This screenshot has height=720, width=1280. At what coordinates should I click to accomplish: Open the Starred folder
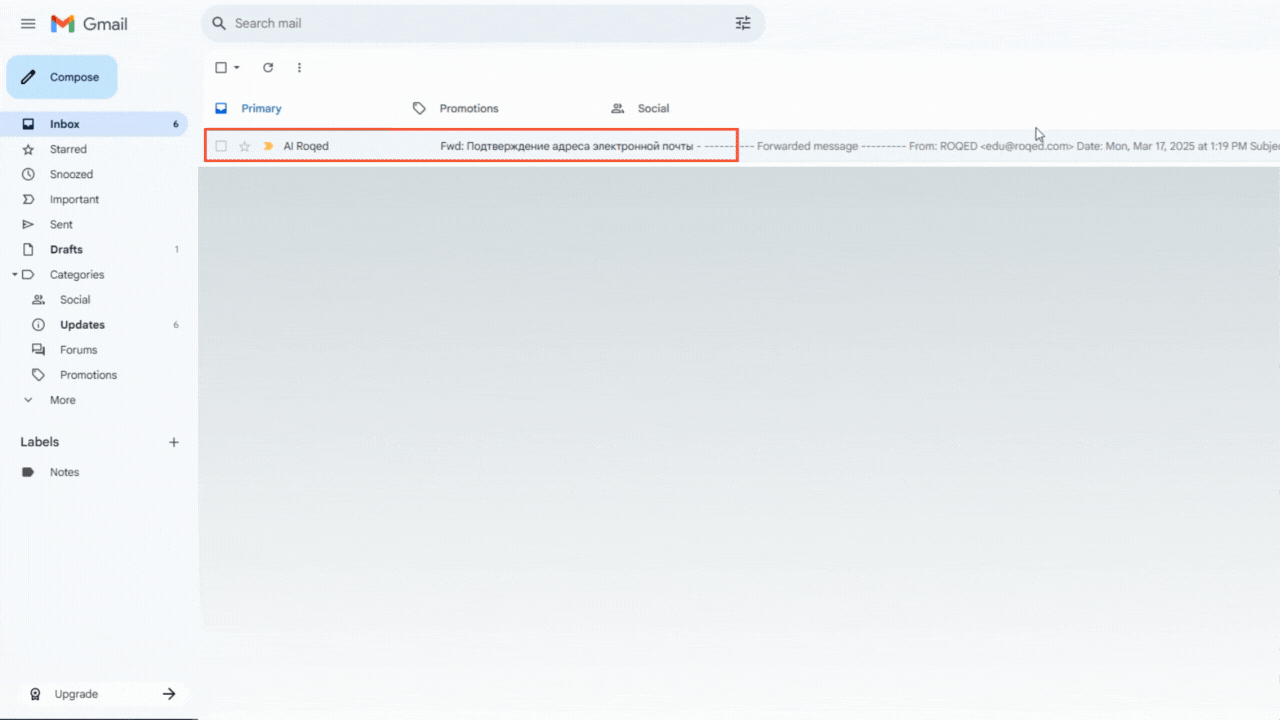(68, 149)
